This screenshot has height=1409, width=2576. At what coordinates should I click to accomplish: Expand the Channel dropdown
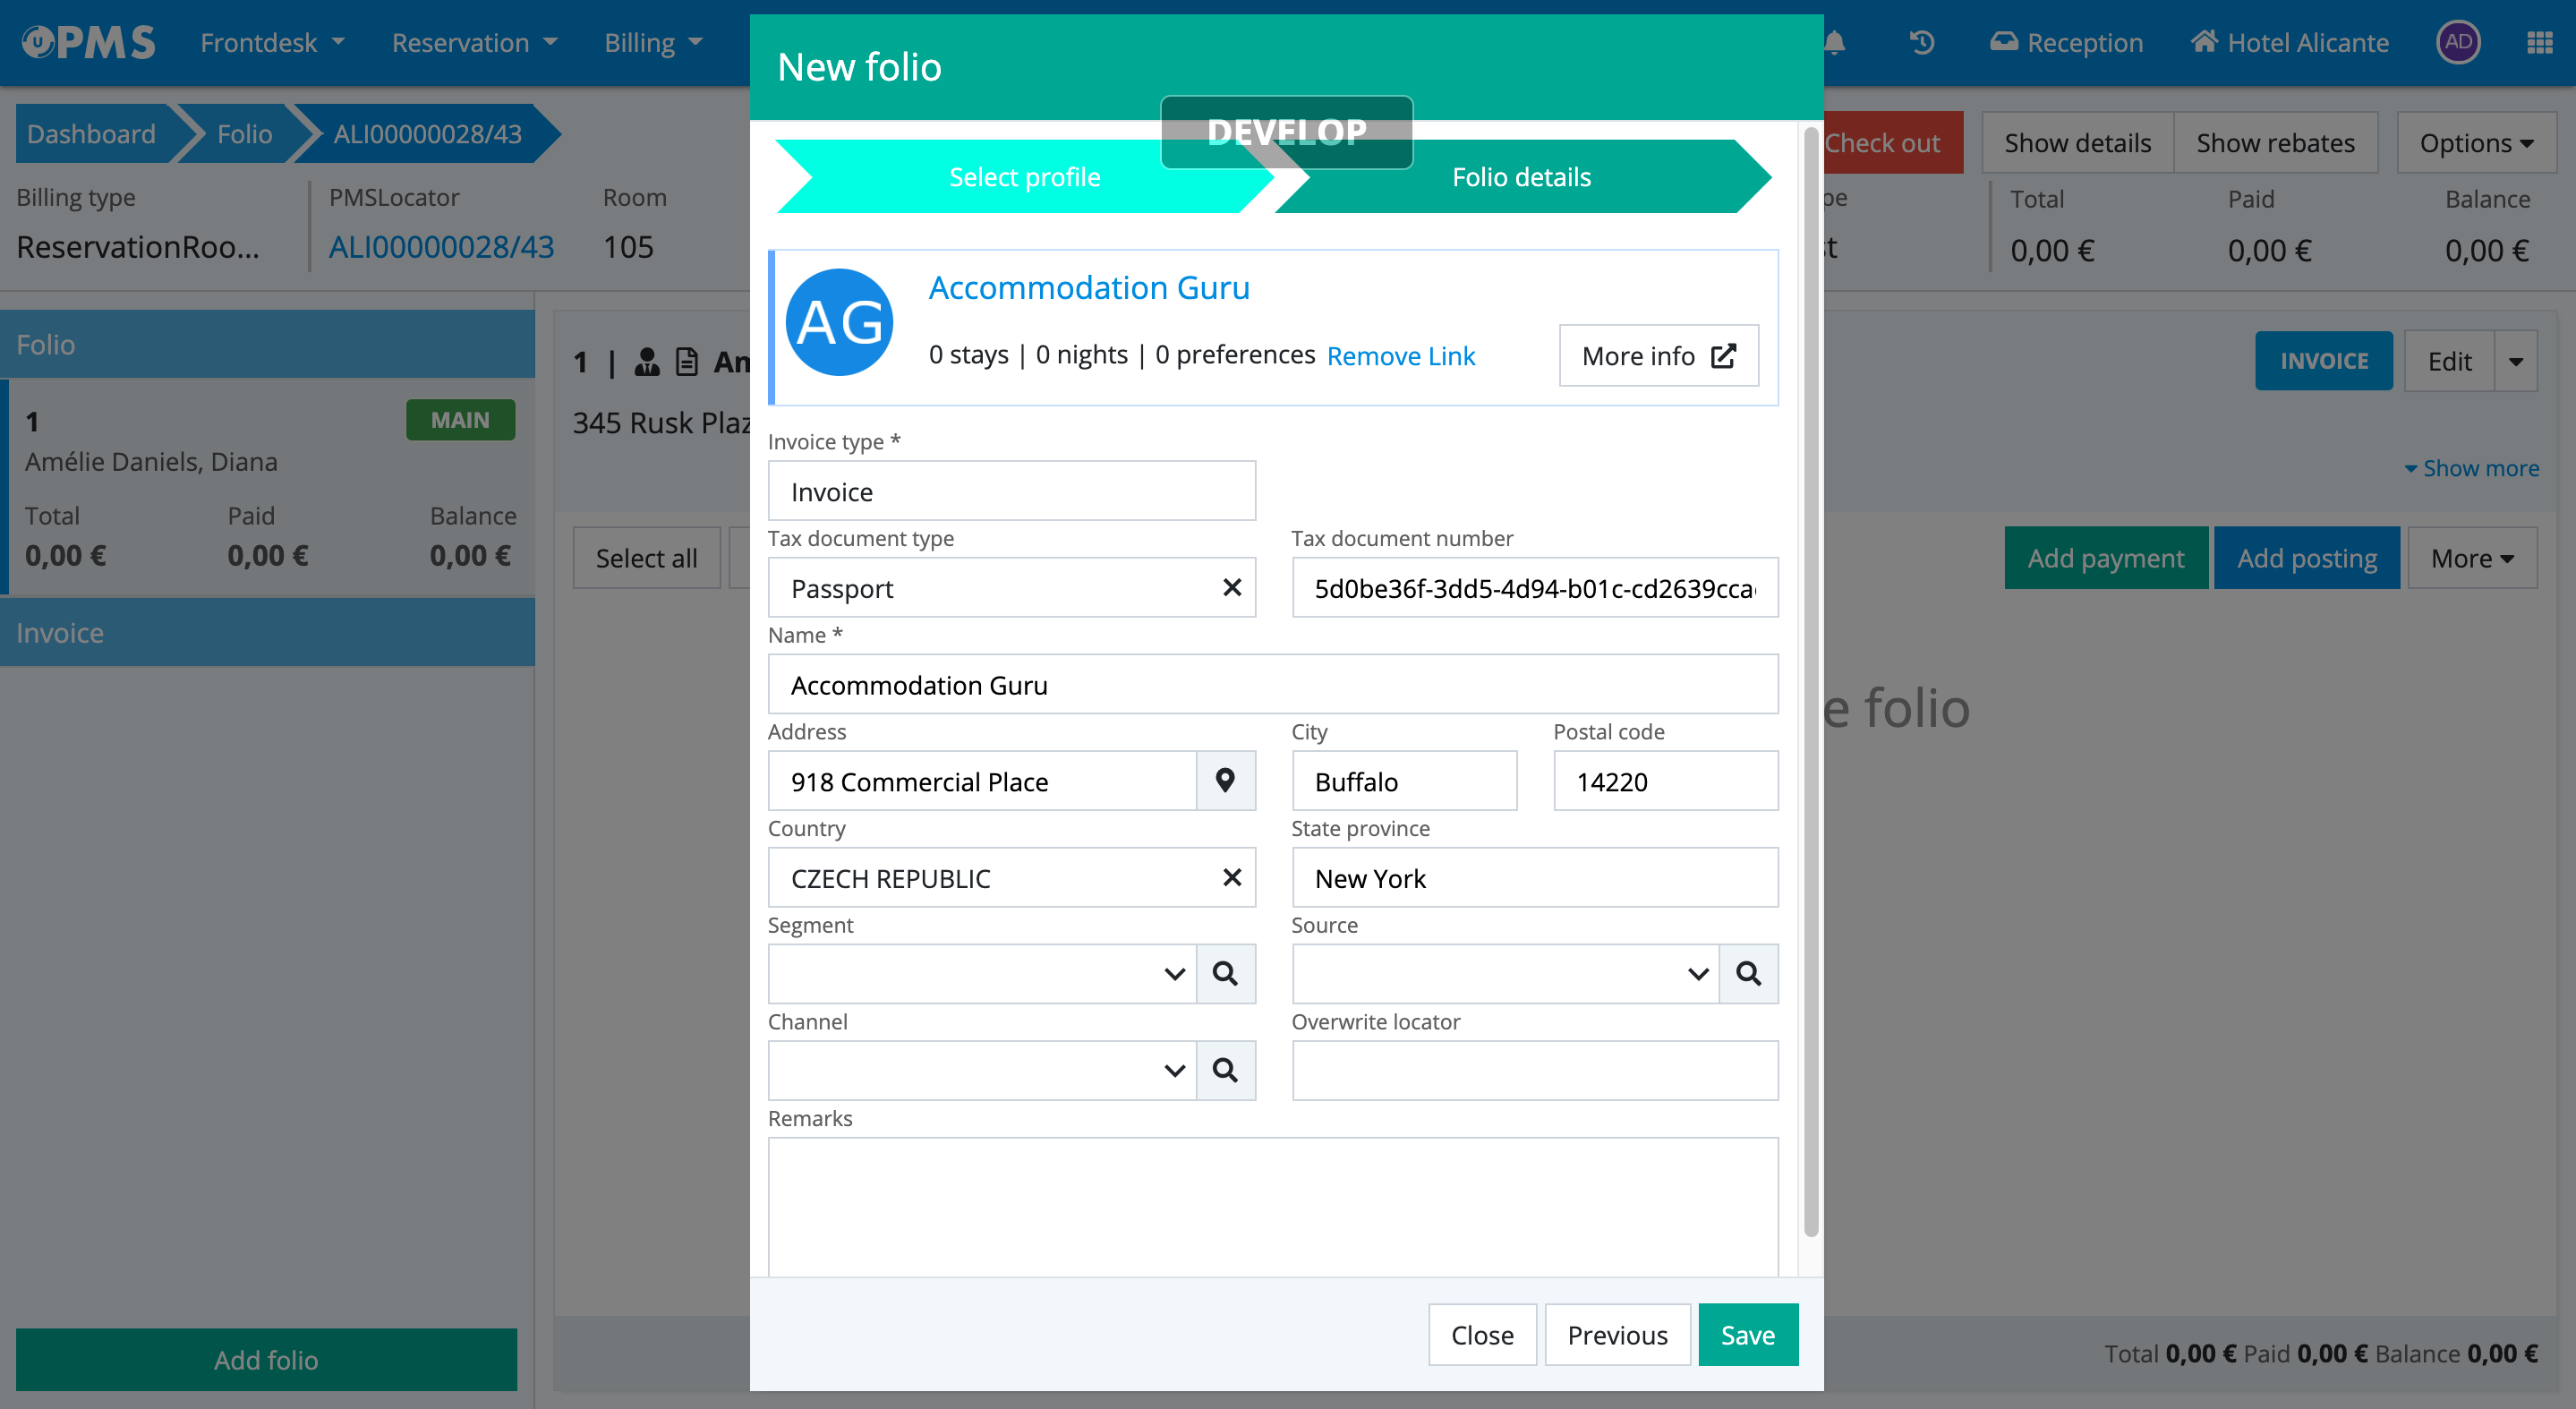coord(1174,1071)
